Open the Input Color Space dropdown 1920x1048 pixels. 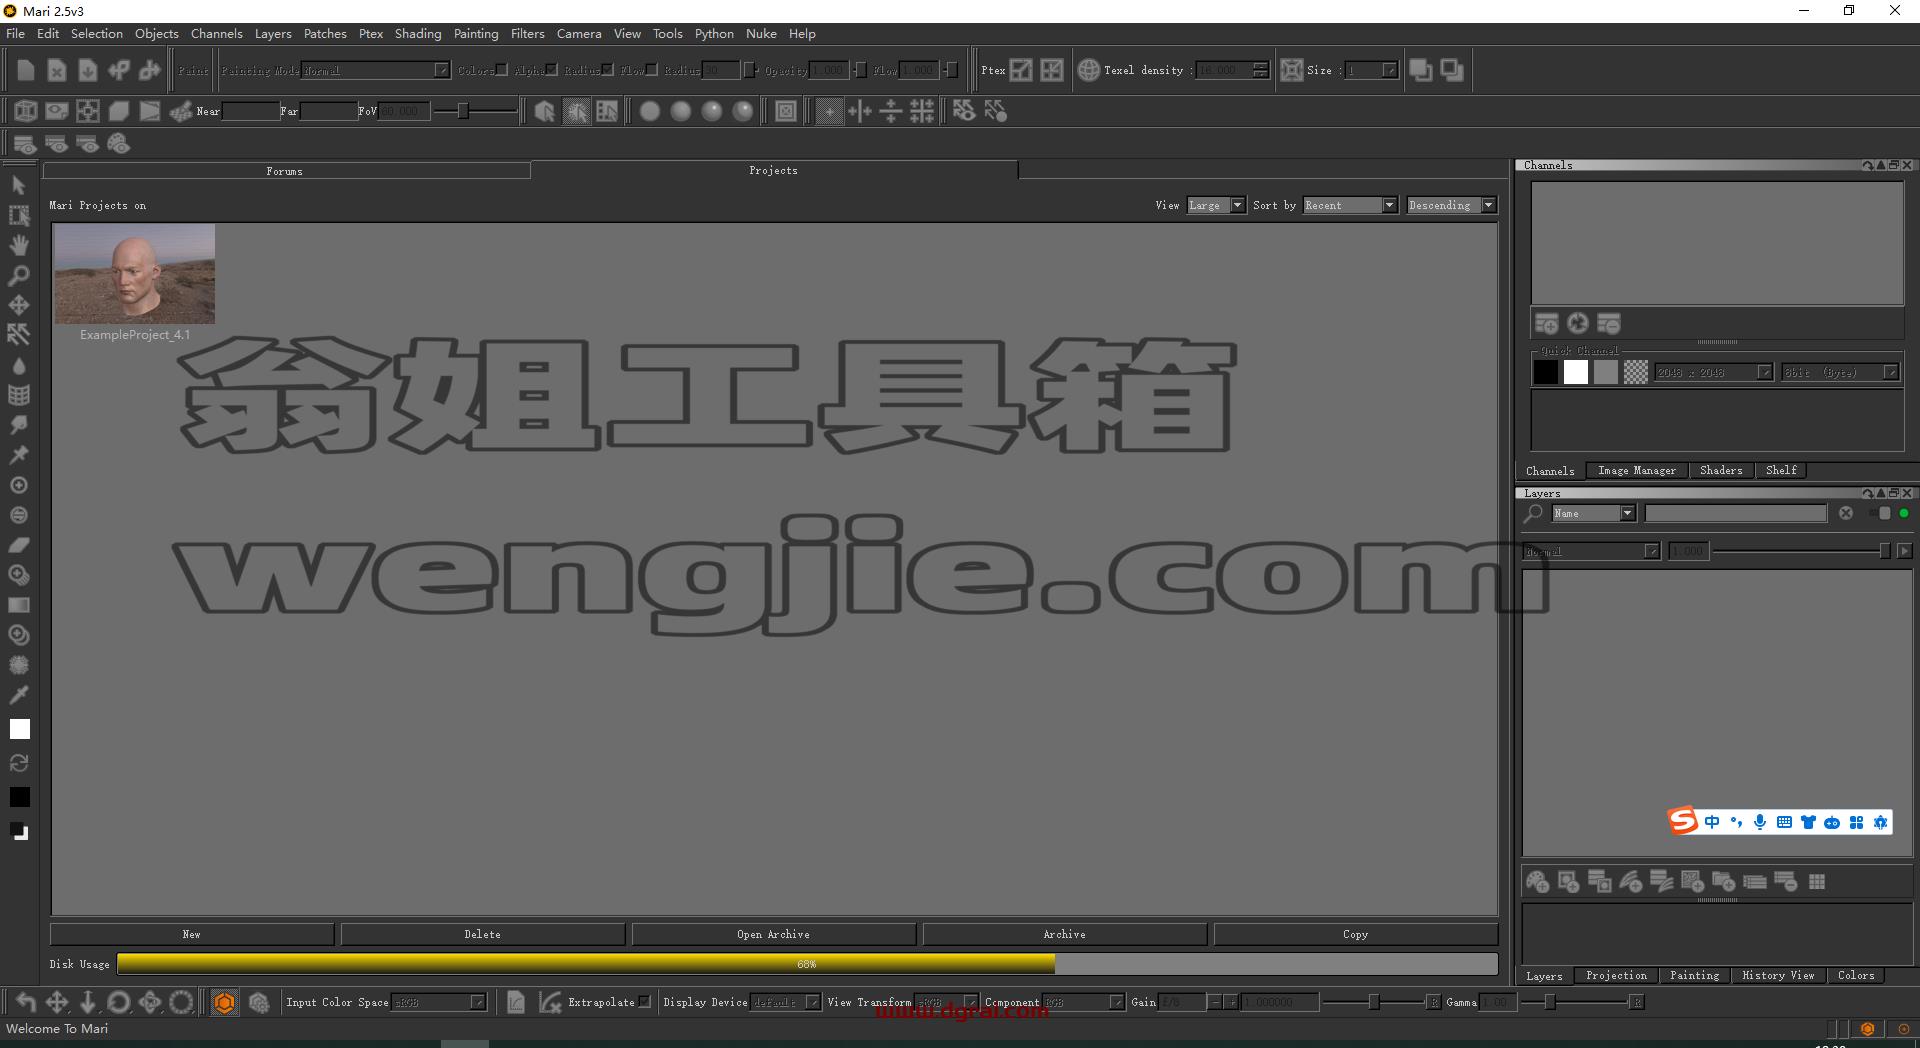439,1002
